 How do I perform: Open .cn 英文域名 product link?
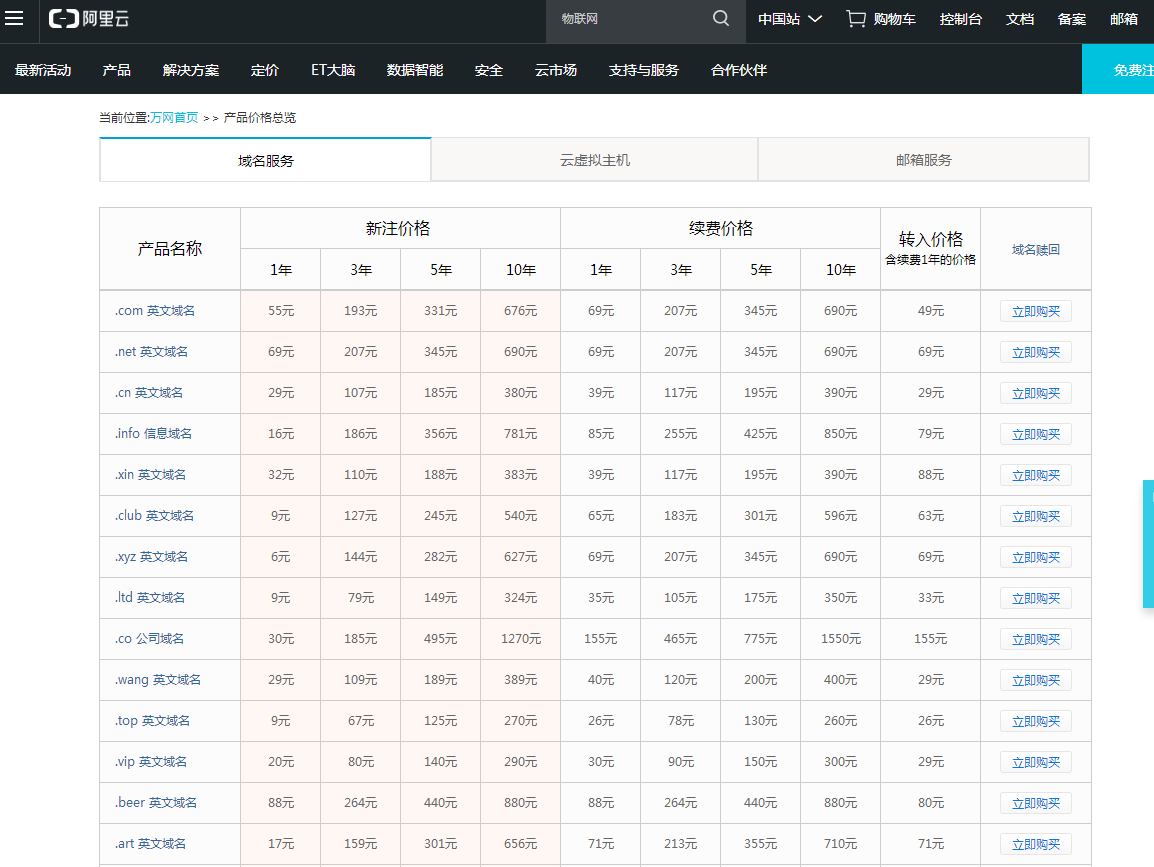pyautogui.click(x=149, y=393)
